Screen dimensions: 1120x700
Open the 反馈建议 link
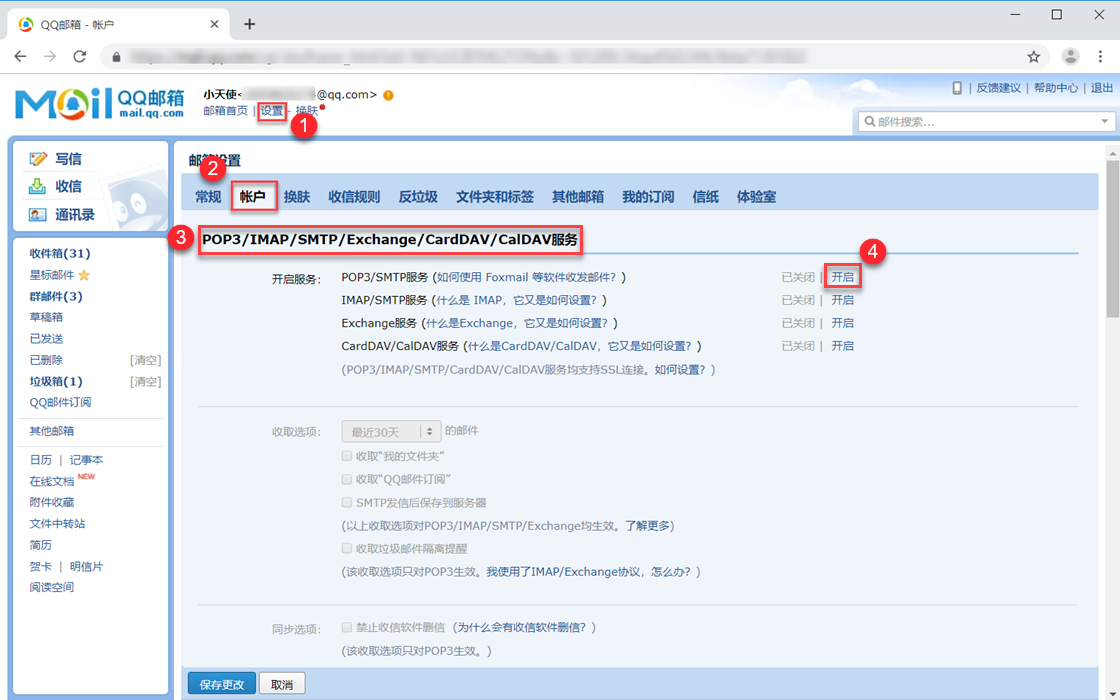coord(999,88)
